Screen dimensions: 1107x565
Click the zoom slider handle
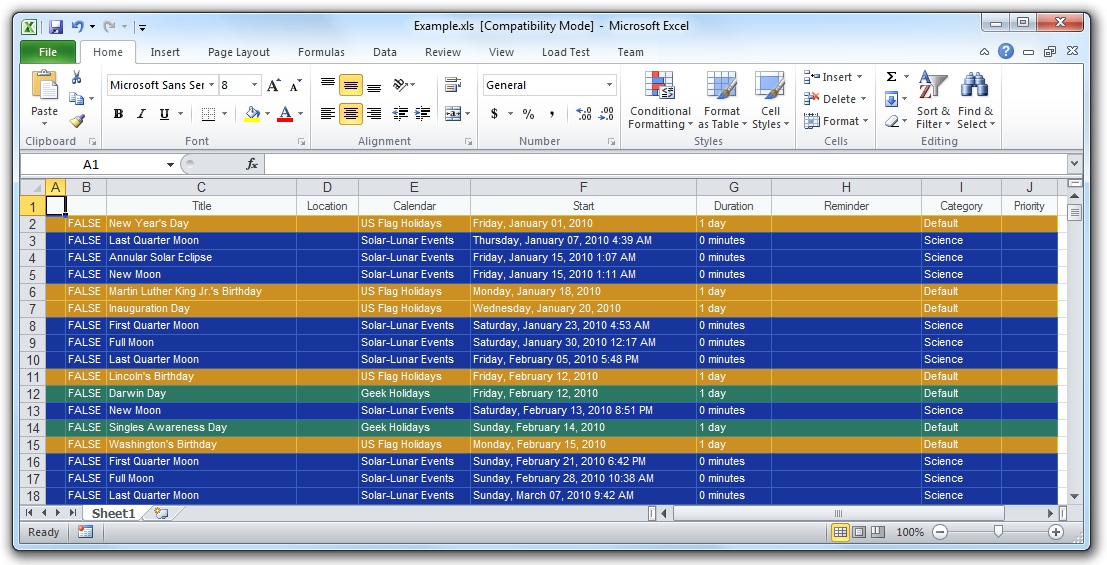pos(998,531)
